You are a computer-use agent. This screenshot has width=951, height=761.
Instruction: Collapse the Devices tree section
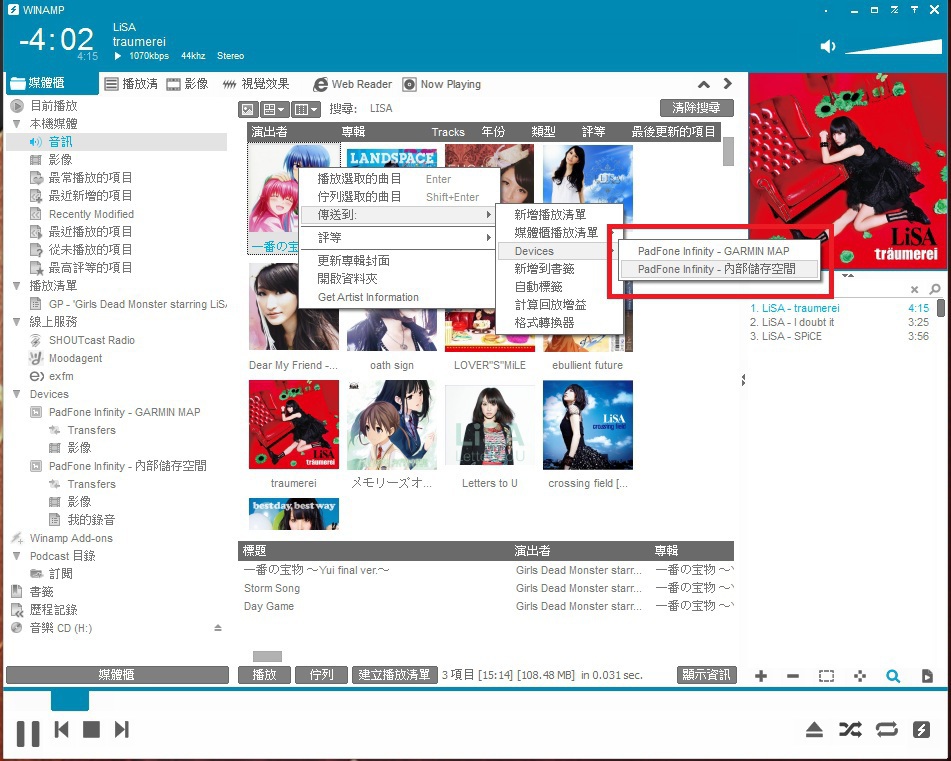point(16,394)
